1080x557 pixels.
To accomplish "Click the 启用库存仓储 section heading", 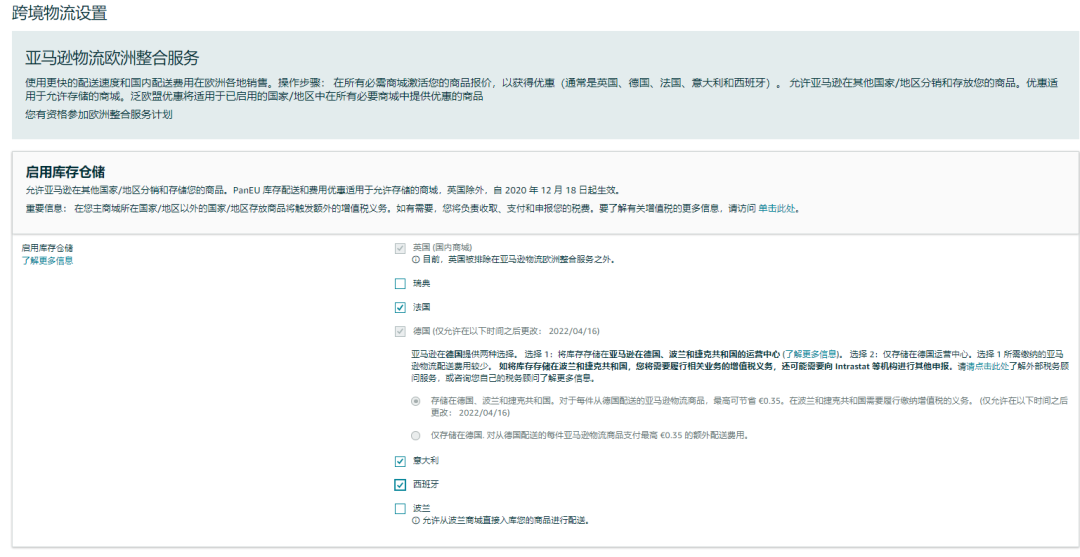I will point(65,172).
